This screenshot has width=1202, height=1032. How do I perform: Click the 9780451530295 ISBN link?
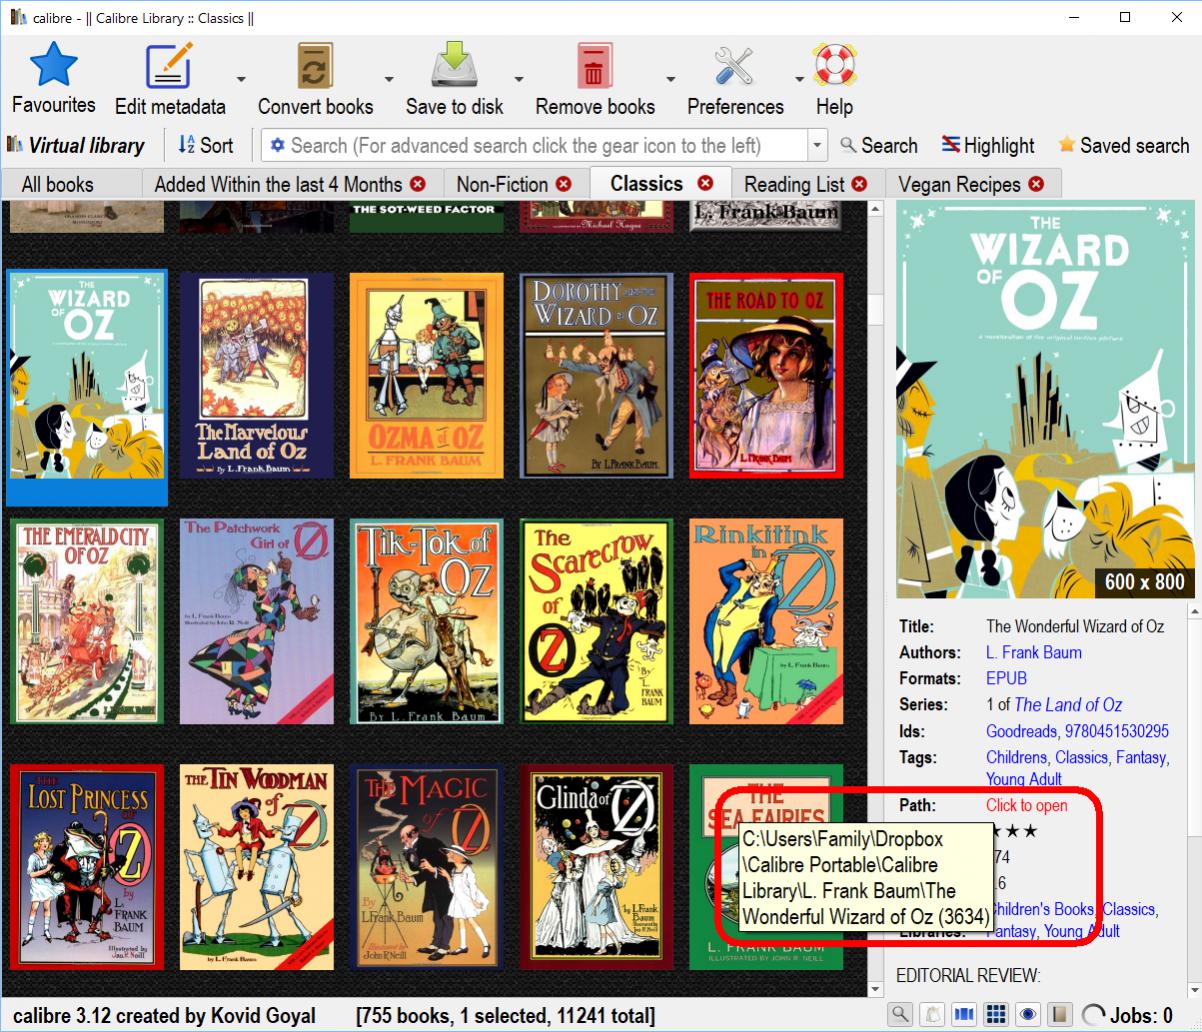tap(1117, 731)
